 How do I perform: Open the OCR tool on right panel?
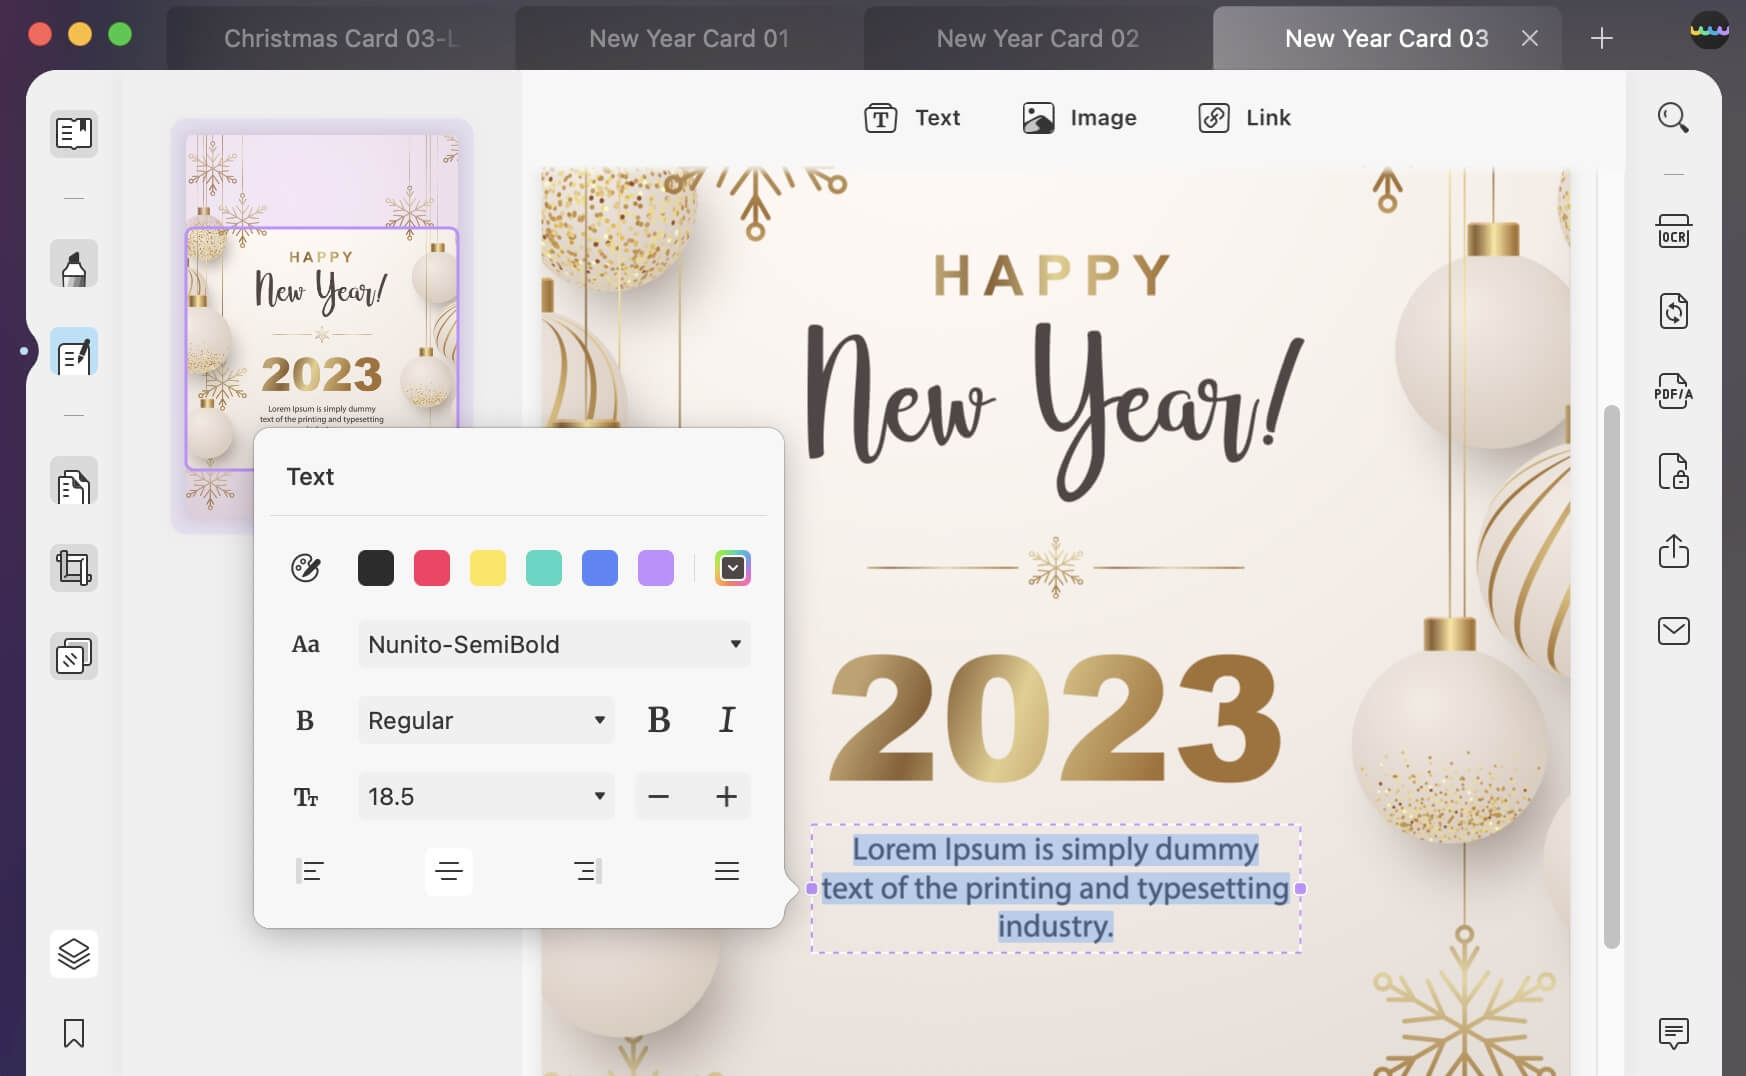click(1673, 231)
